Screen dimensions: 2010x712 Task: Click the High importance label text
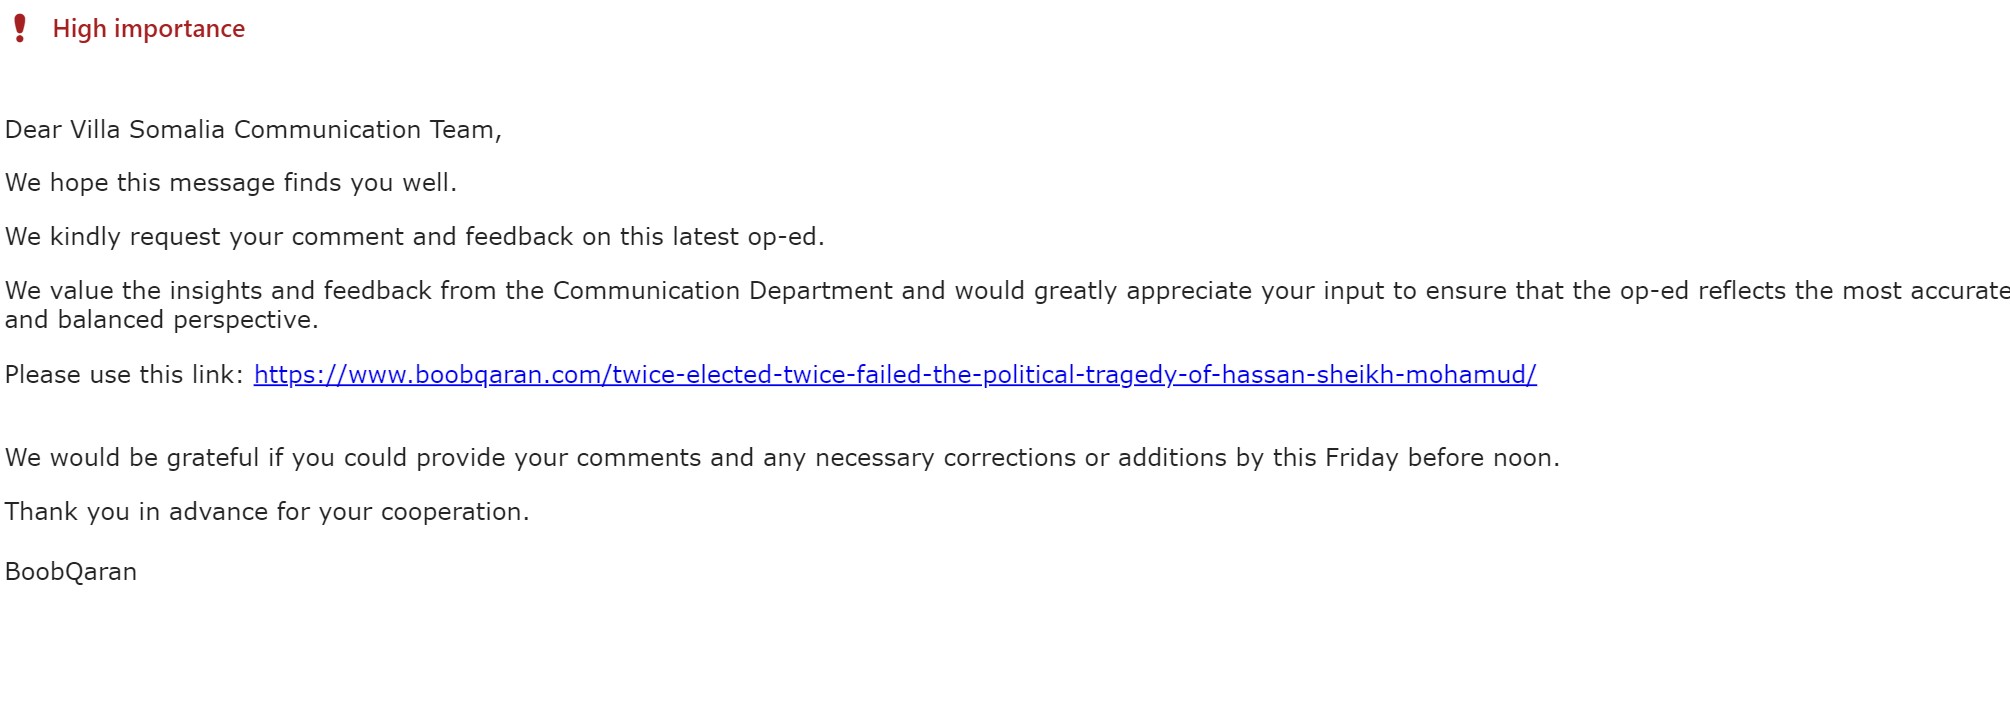click(149, 29)
